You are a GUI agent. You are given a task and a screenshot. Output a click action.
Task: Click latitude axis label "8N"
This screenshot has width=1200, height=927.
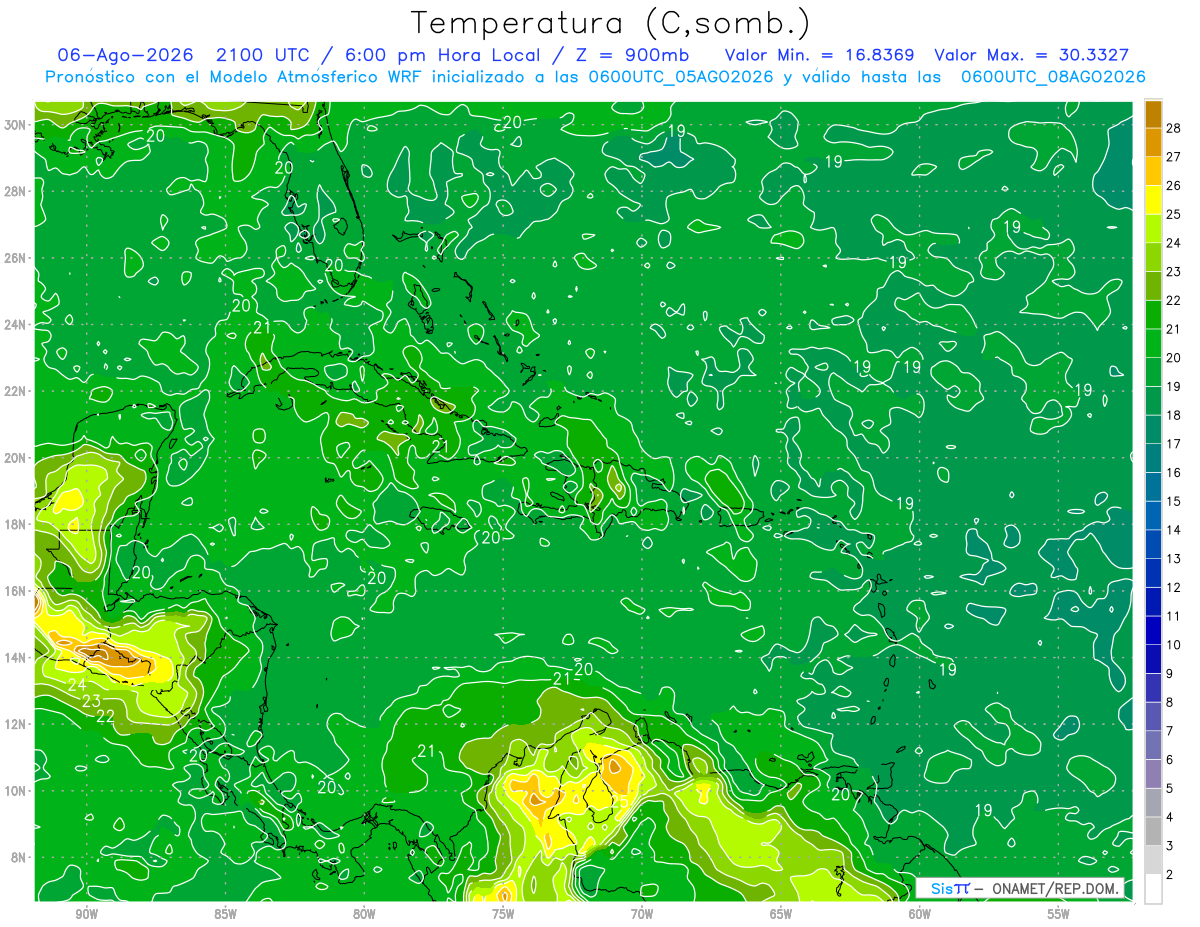(19, 857)
